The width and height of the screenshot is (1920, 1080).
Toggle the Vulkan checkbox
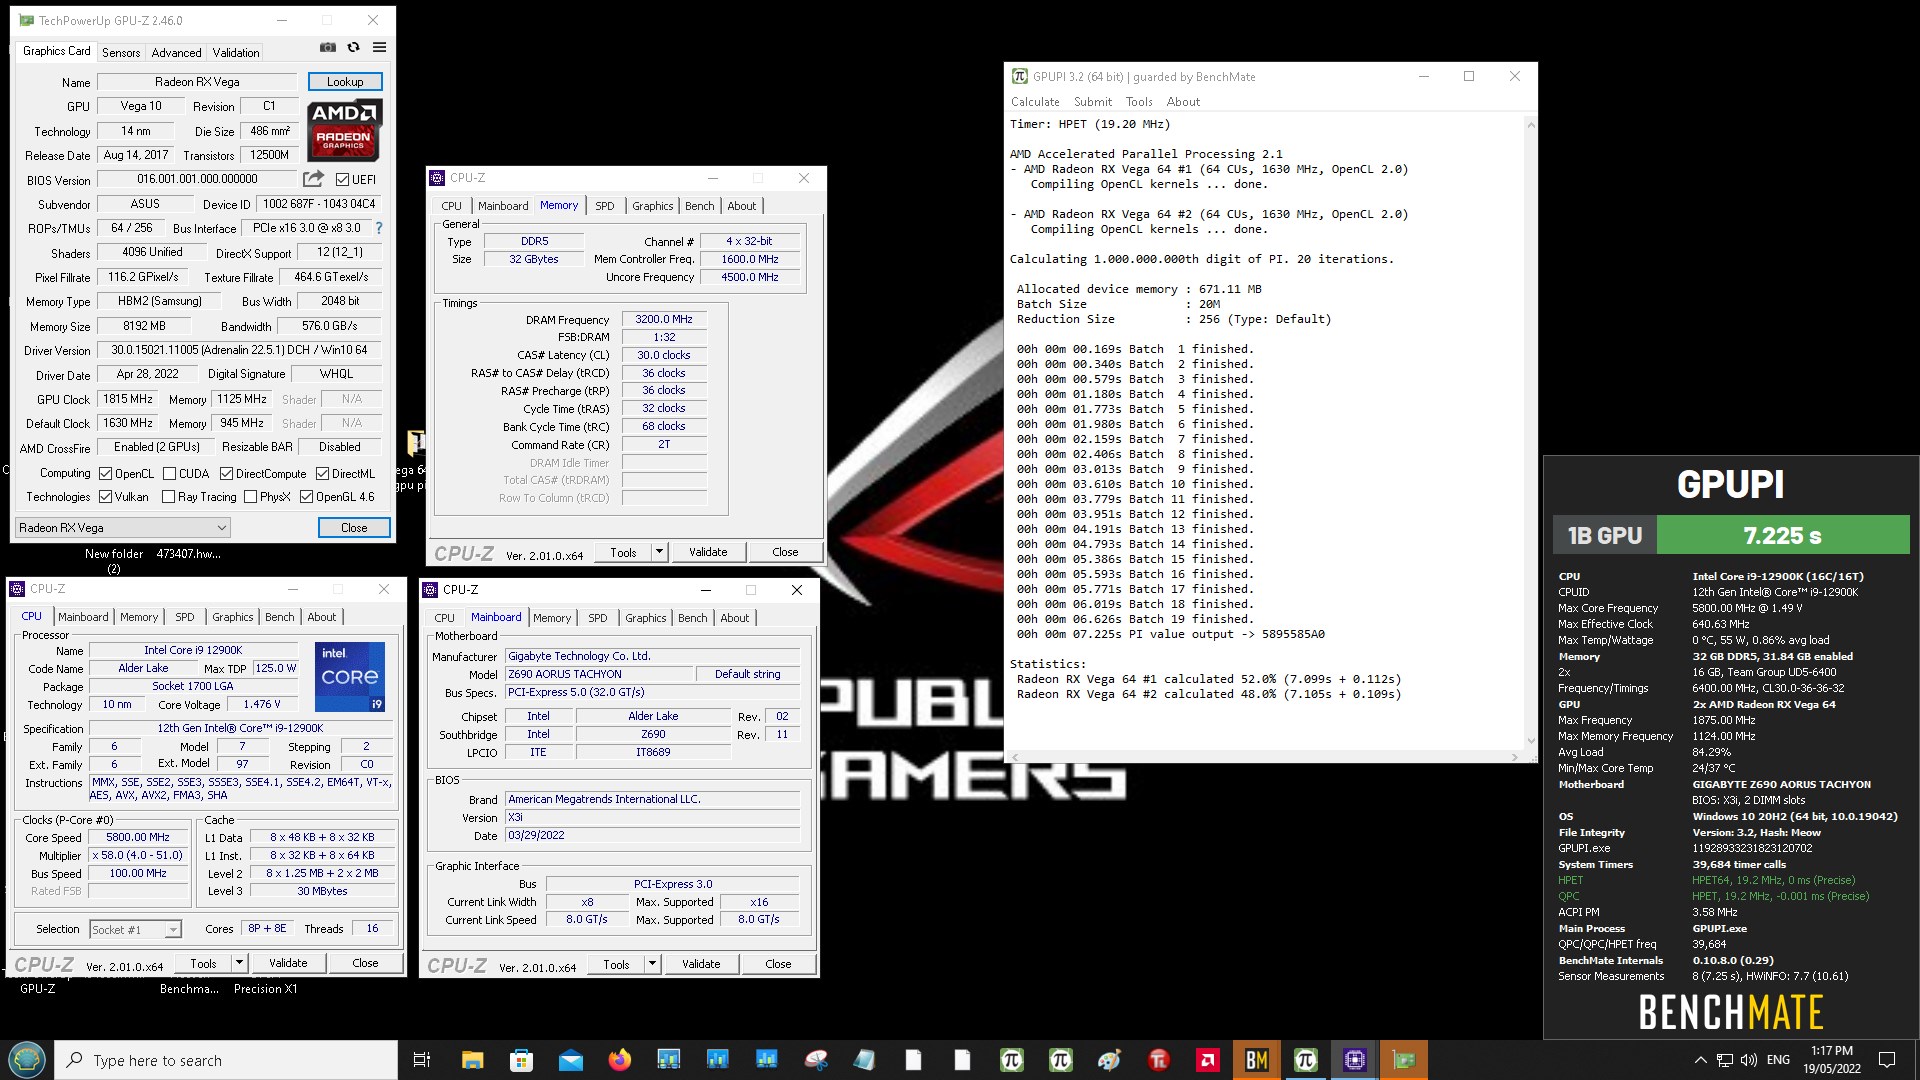106,497
